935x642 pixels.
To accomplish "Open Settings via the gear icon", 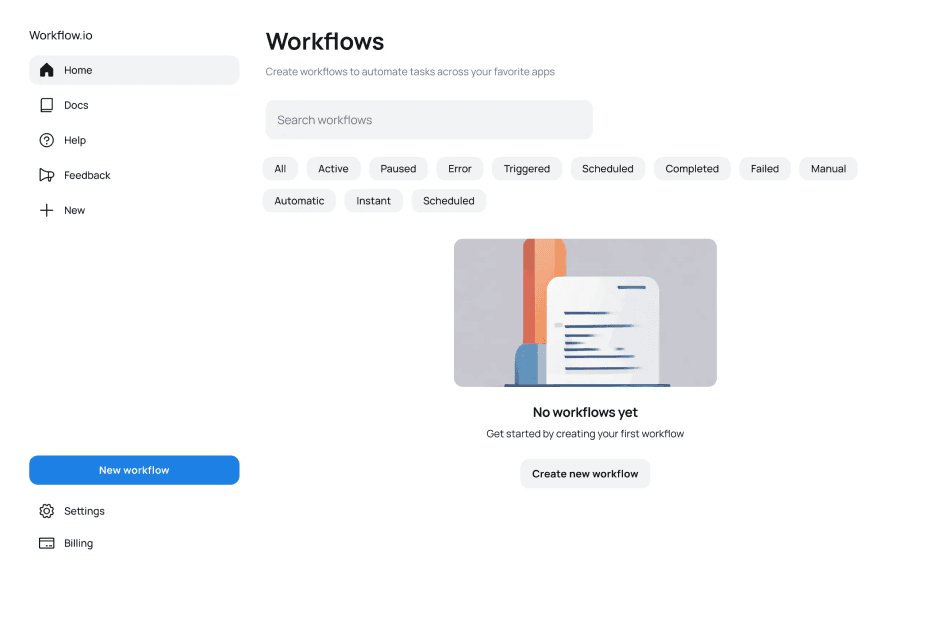I will [46, 511].
